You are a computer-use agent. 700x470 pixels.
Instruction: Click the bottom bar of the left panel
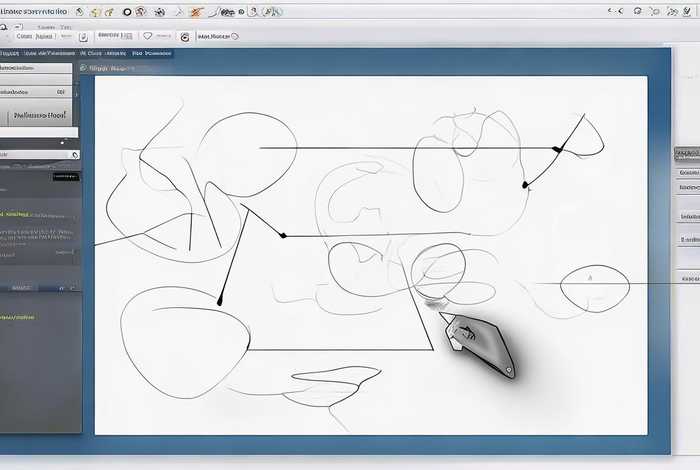click(40, 287)
